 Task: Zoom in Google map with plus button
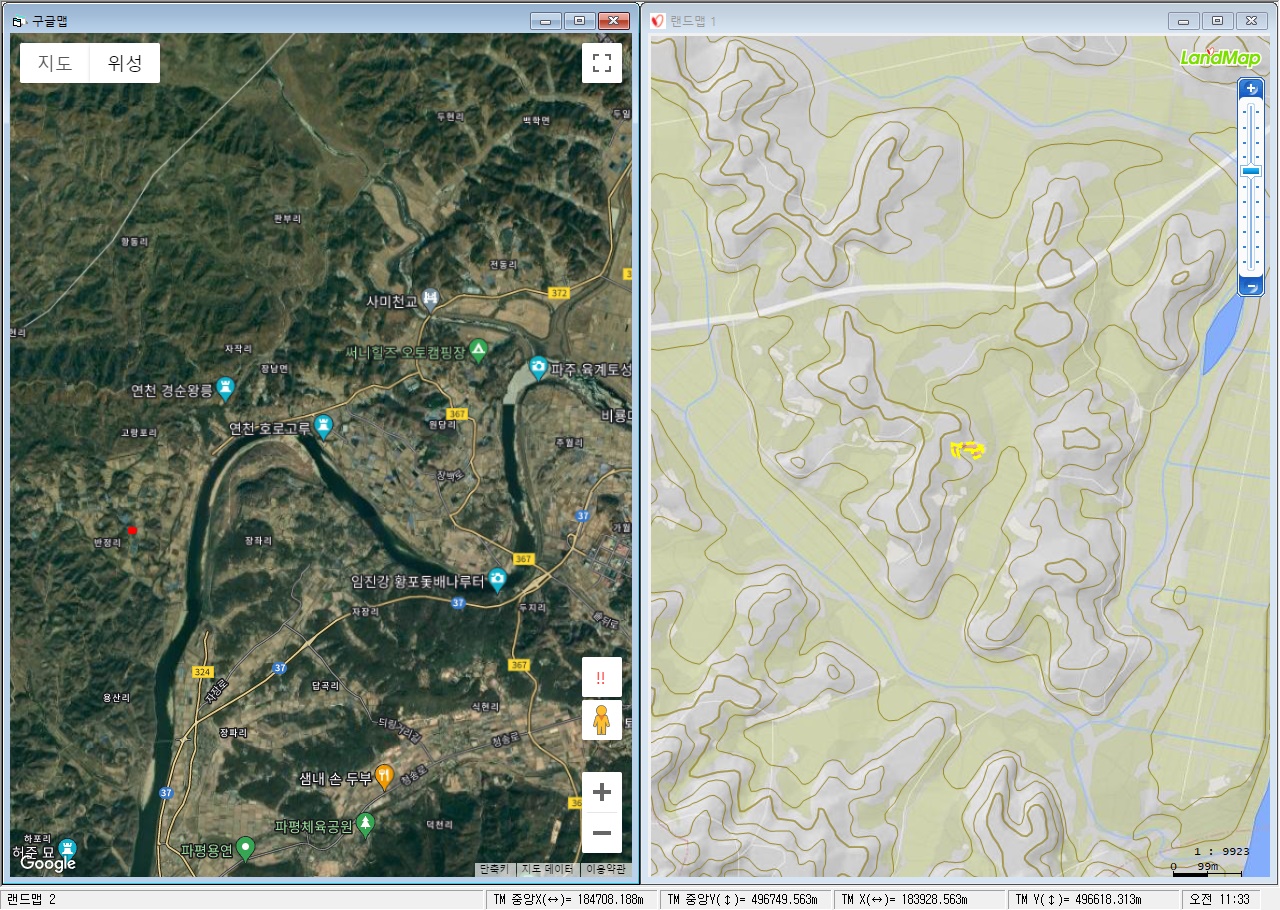tap(602, 793)
